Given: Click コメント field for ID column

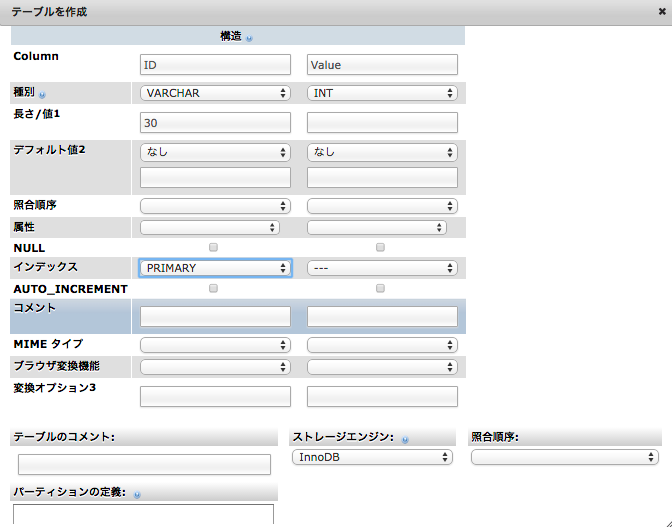Looking at the screenshot, I should click(216, 317).
